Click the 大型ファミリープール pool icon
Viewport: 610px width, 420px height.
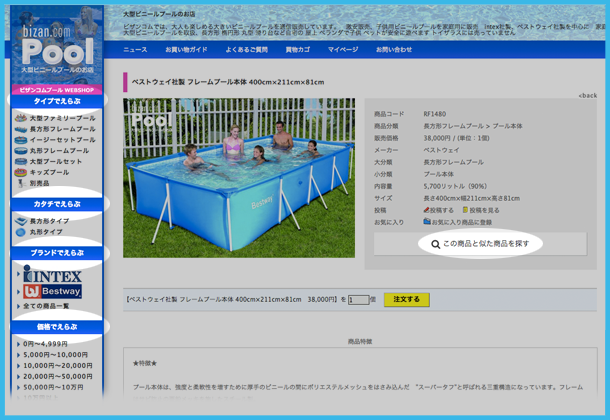click(x=21, y=118)
